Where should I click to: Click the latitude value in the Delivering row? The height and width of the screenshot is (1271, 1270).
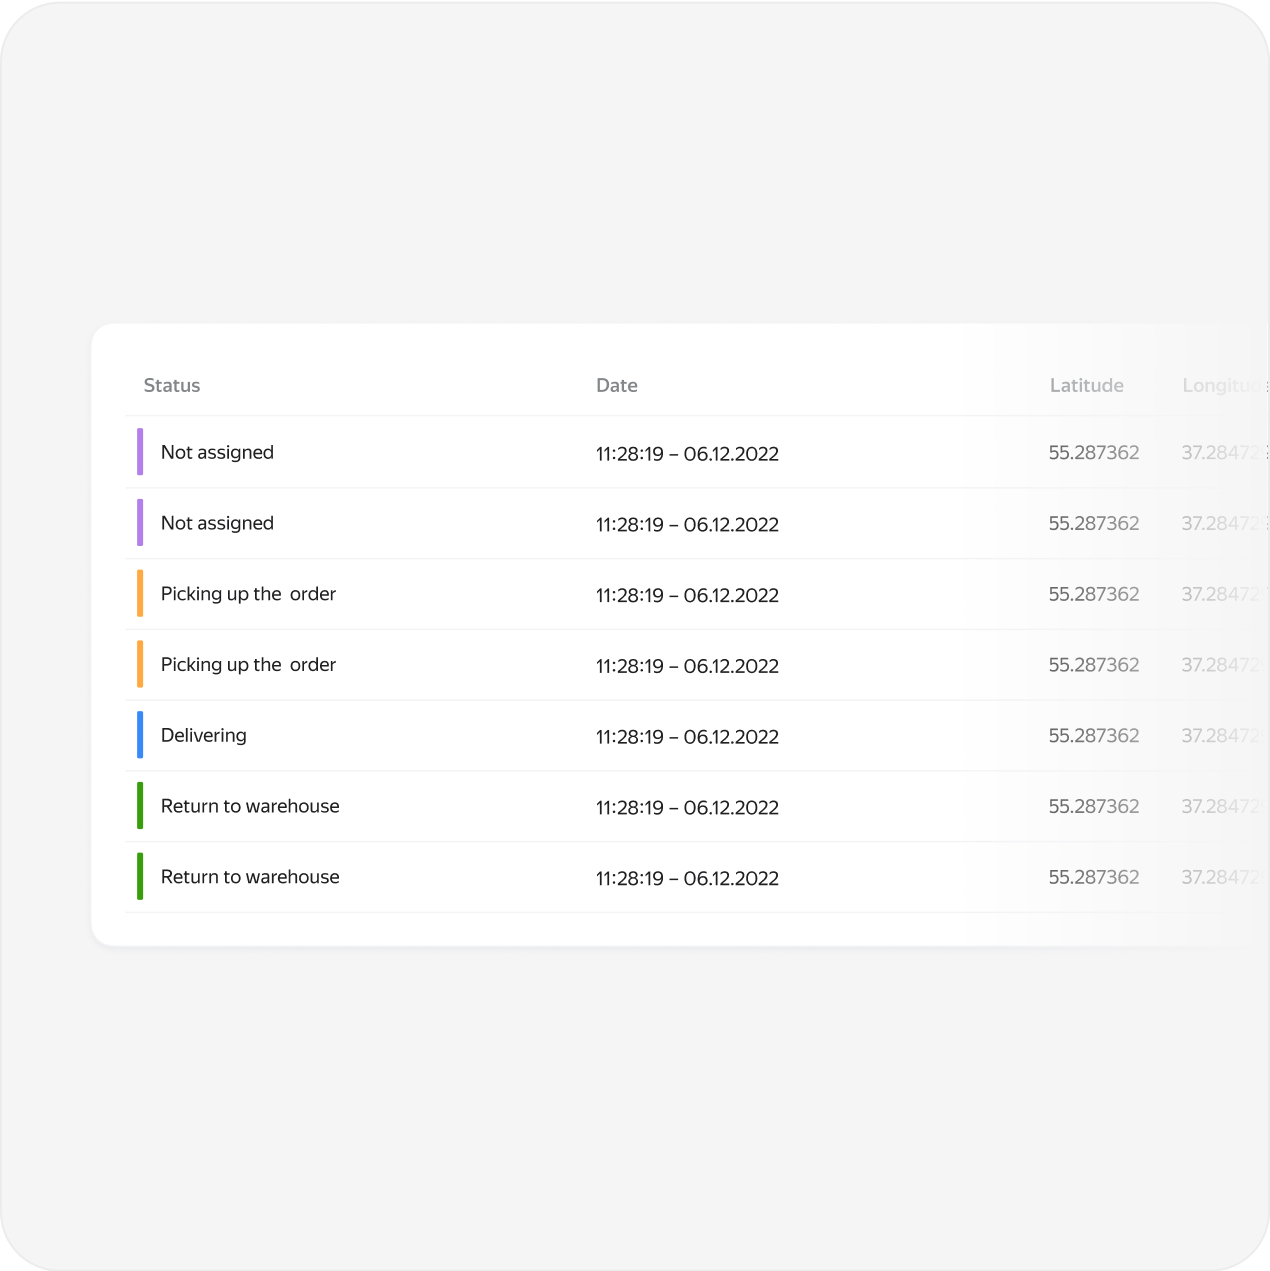click(x=1093, y=736)
